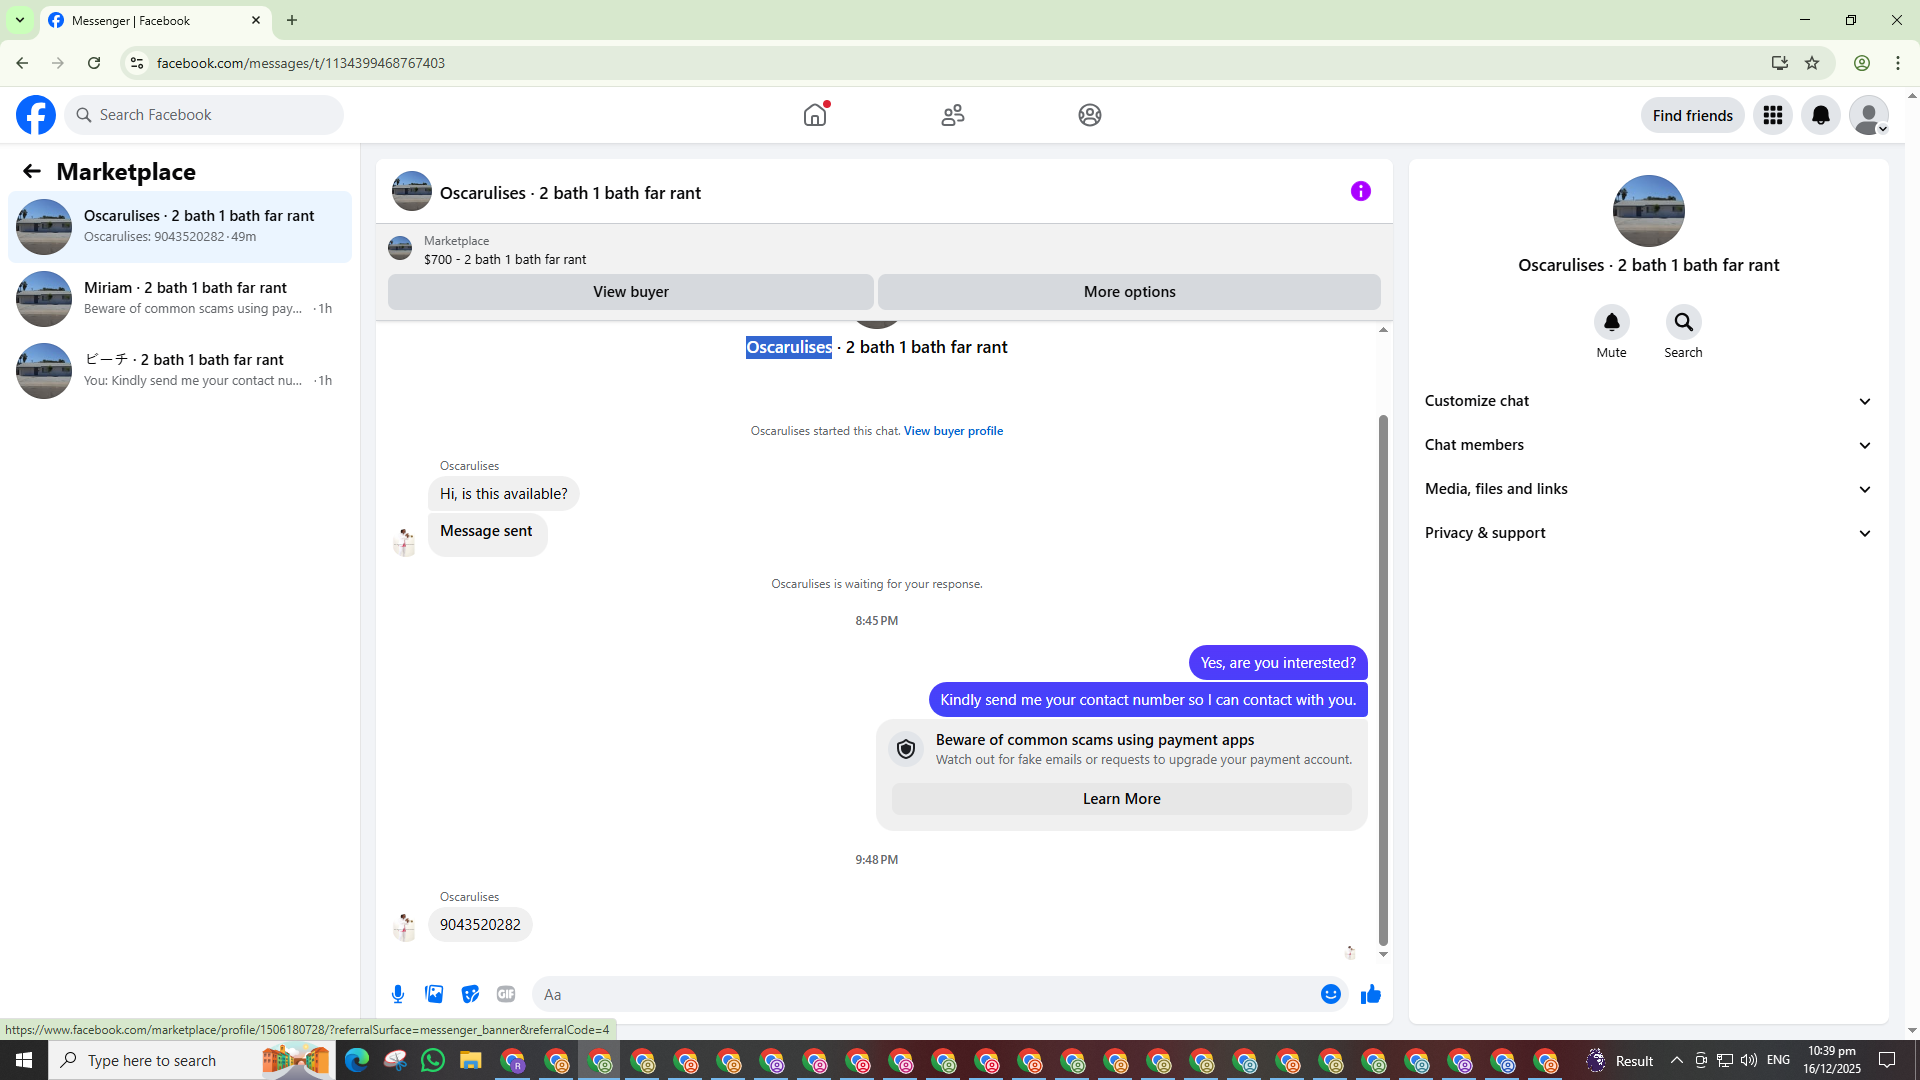Select the Oscarulises conversation in list
This screenshot has width=1920, height=1080.
pos(180,227)
